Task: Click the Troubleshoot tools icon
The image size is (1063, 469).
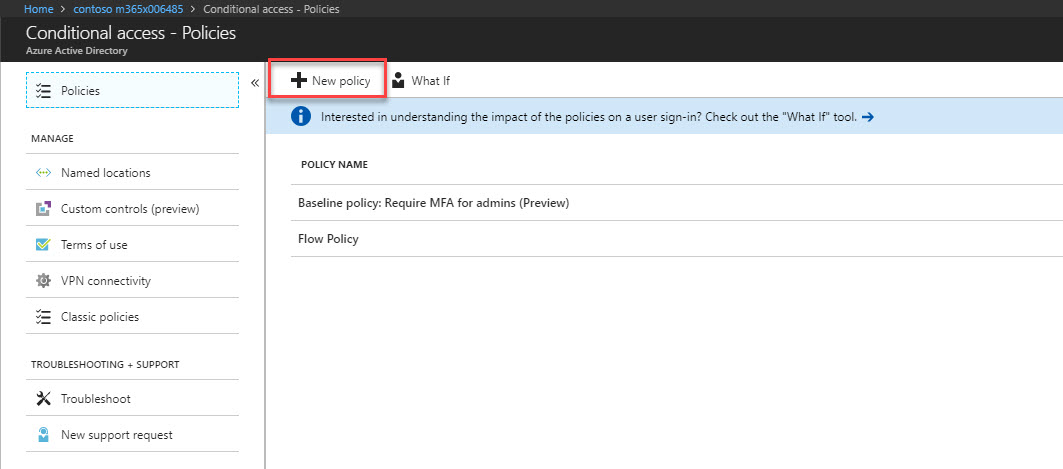Action: point(43,399)
